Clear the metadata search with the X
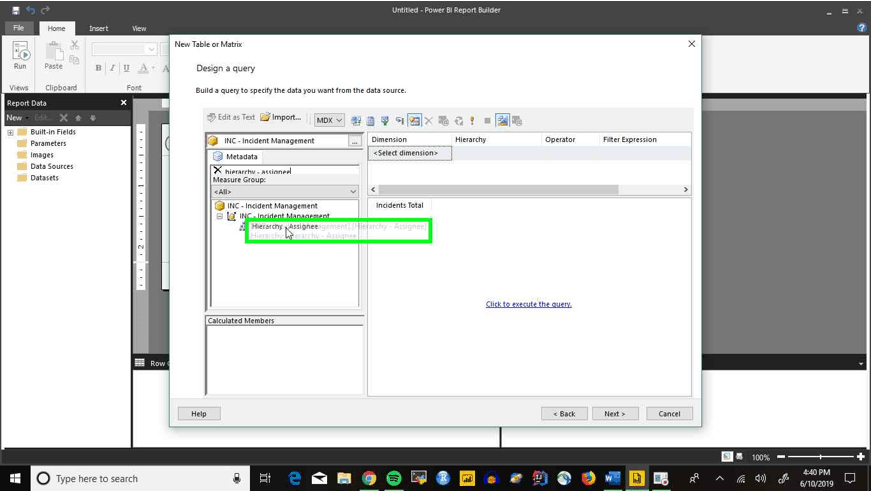 [218, 170]
